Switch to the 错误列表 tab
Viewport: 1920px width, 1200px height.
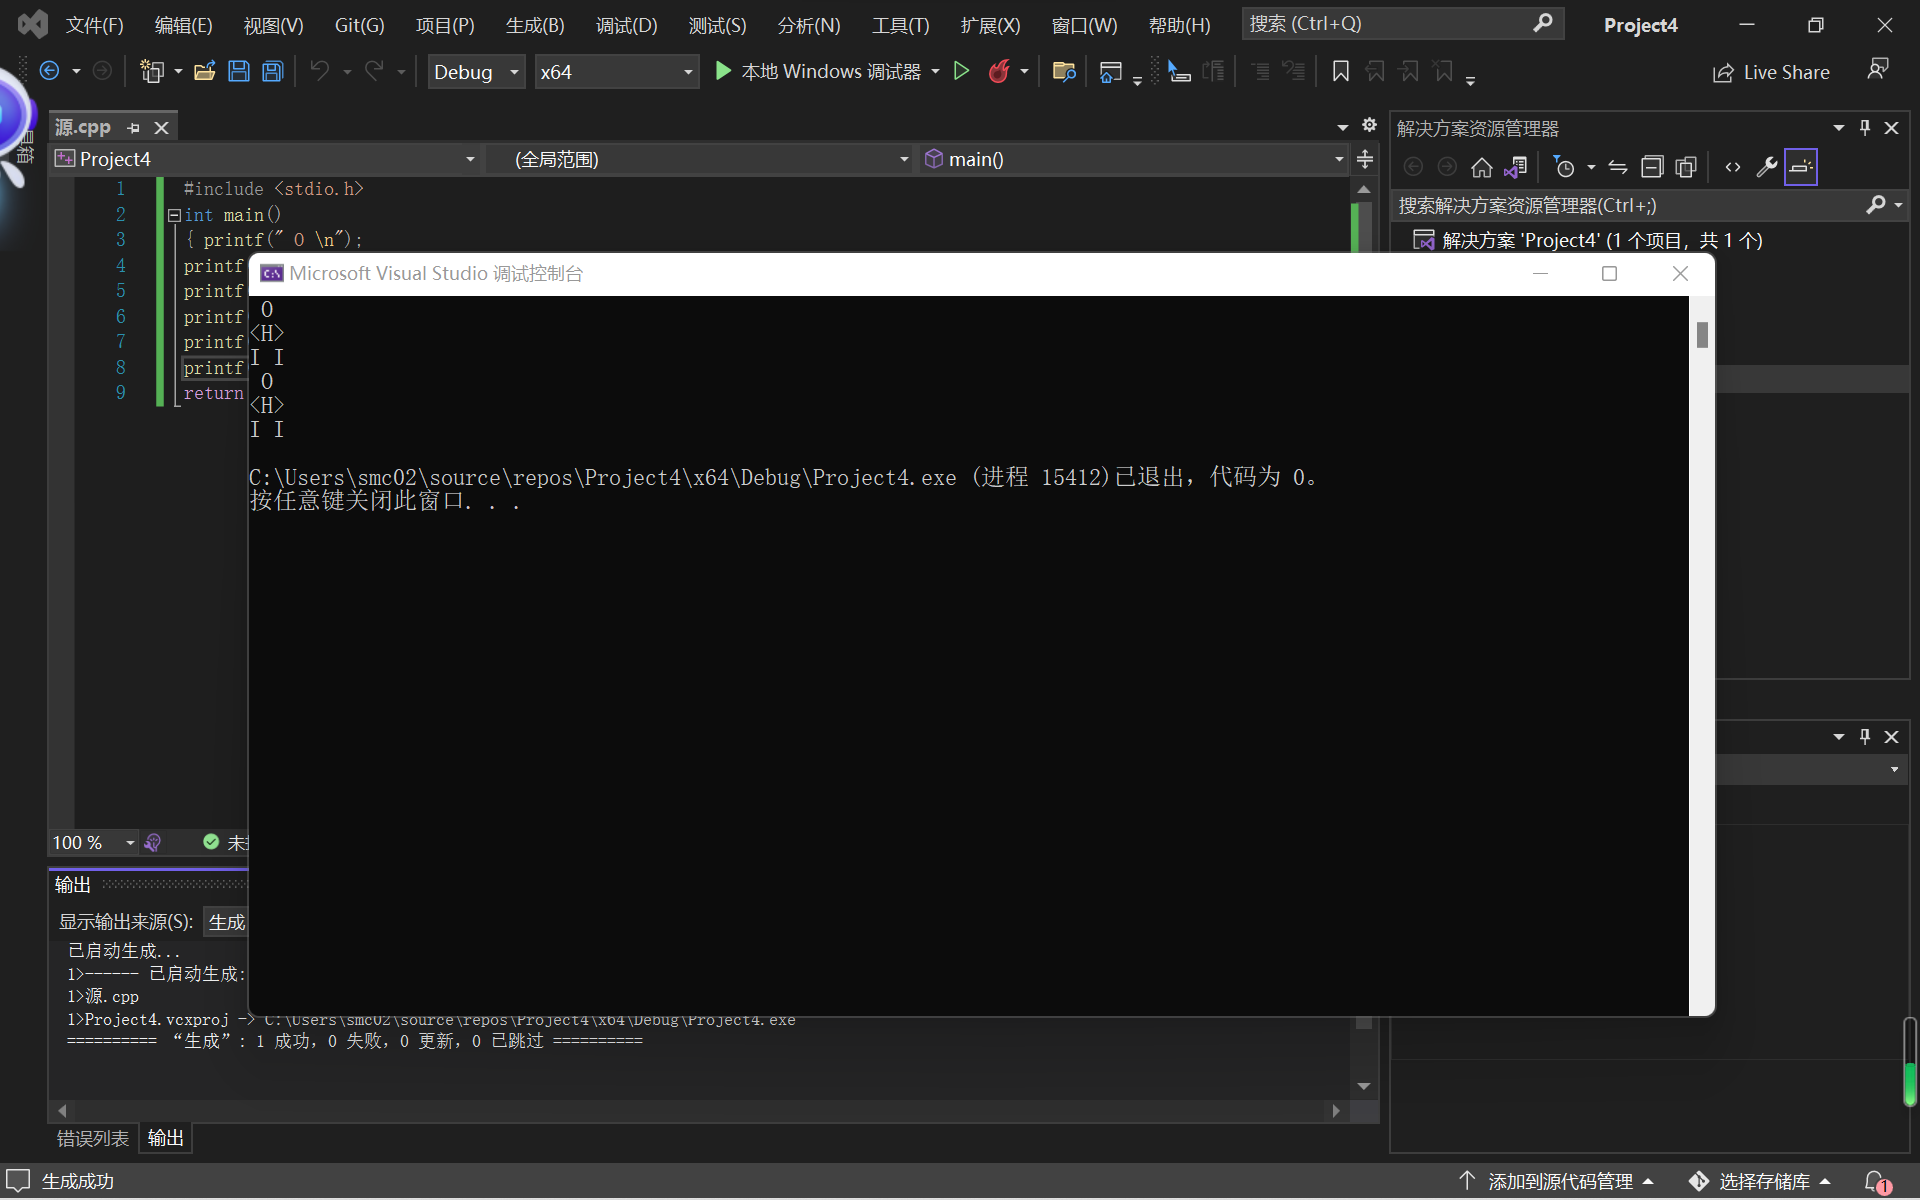tap(93, 1138)
